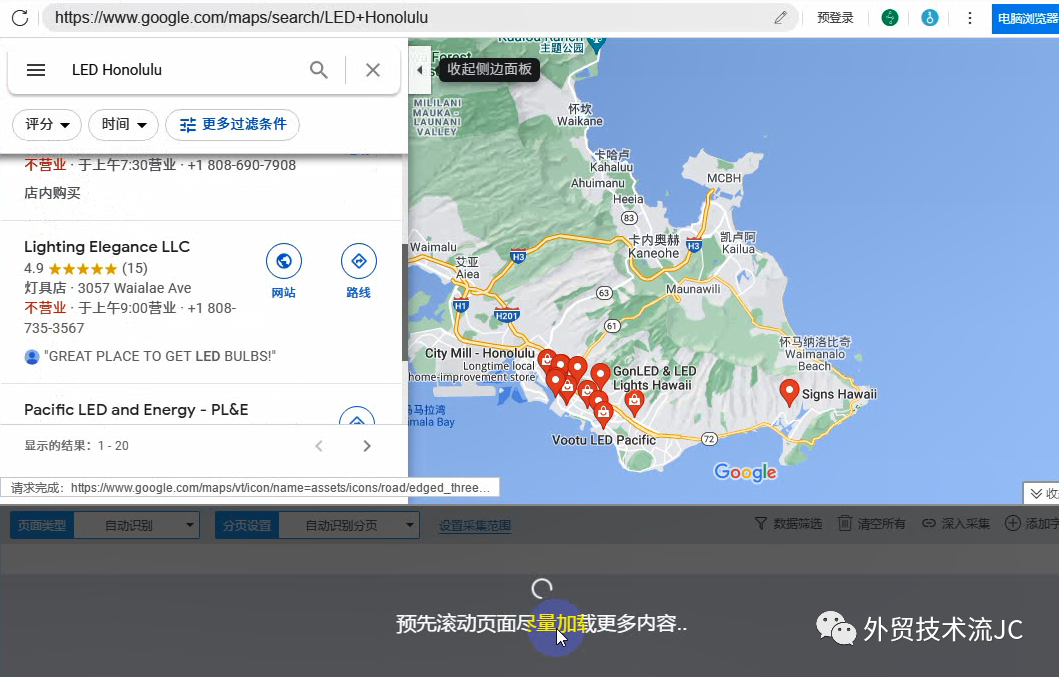Click the 预登录 pre-login button
Viewport: 1059px width, 677px height.
835,18
